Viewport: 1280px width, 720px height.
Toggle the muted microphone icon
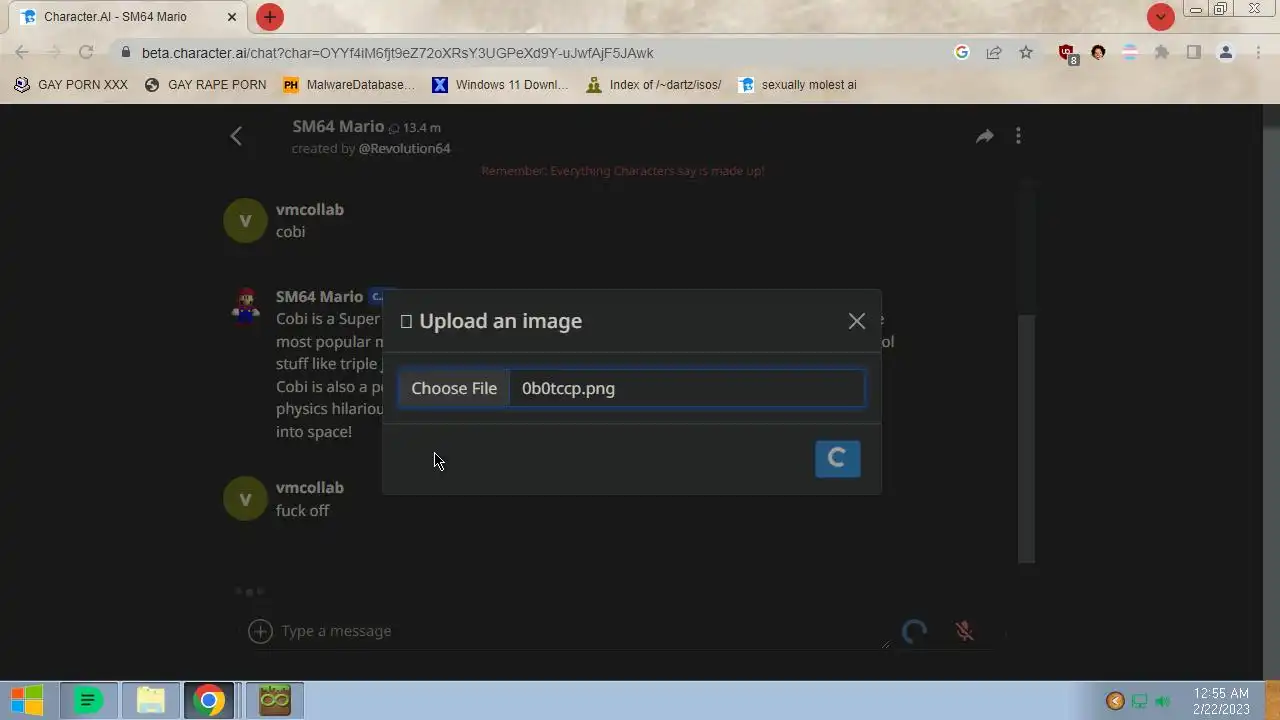[964, 631]
